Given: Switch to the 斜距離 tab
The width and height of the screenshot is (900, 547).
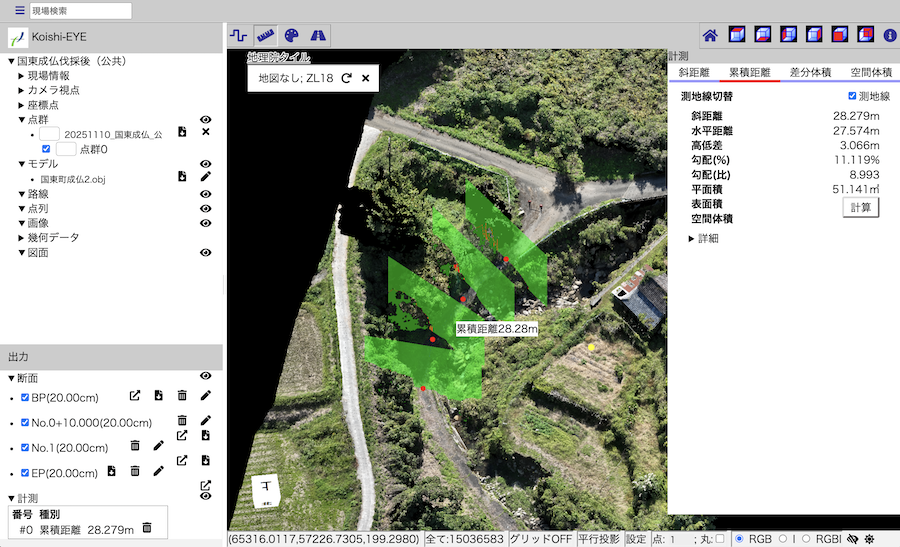Looking at the screenshot, I should click(x=693, y=72).
